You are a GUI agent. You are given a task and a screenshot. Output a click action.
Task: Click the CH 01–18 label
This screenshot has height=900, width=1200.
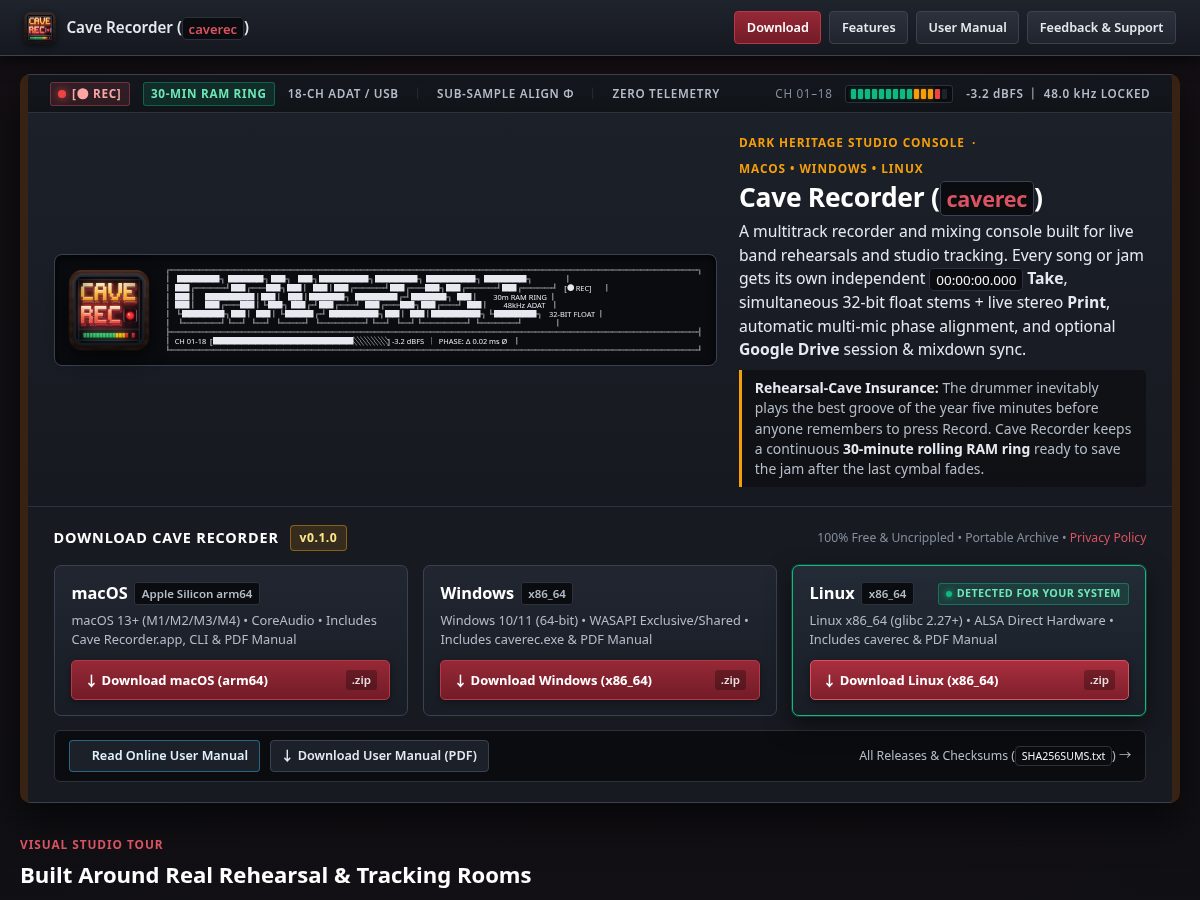803,94
